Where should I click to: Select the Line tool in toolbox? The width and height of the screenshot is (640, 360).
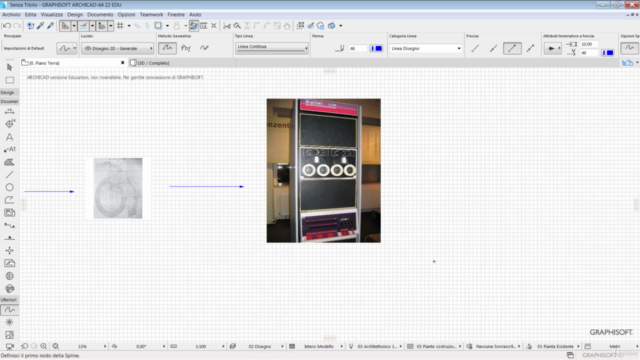tap(9, 175)
